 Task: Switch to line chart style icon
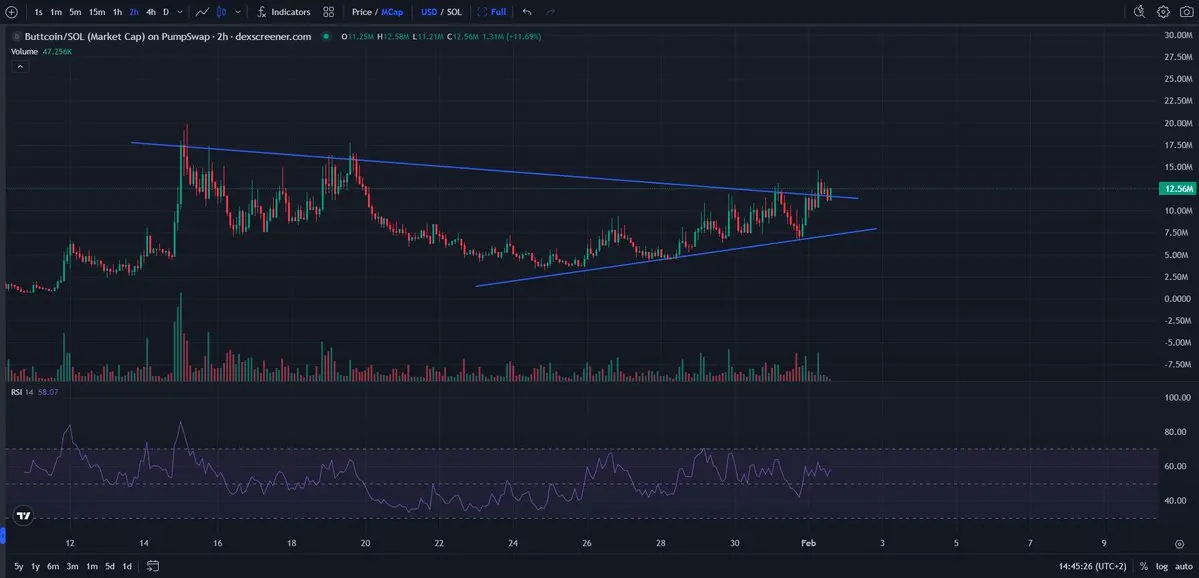[x=203, y=12]
